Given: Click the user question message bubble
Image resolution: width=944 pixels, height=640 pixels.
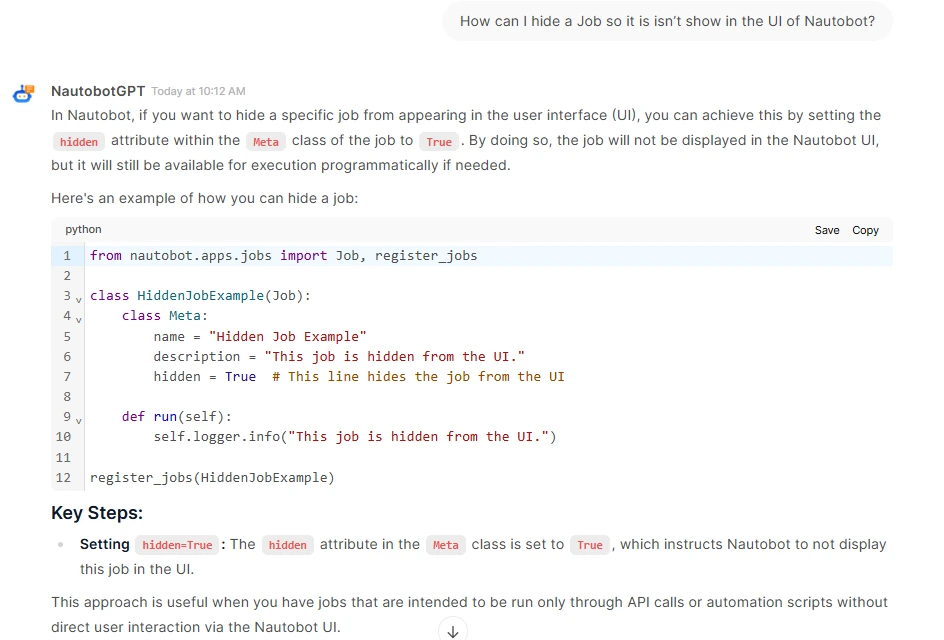Looking at the screenshot, I should [x=667, y=21].
